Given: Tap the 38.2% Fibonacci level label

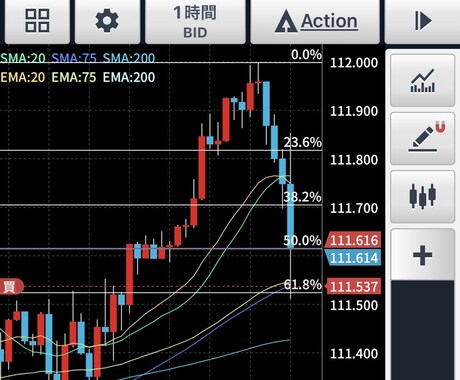Looking at the screenshot, I should (303, 197).
